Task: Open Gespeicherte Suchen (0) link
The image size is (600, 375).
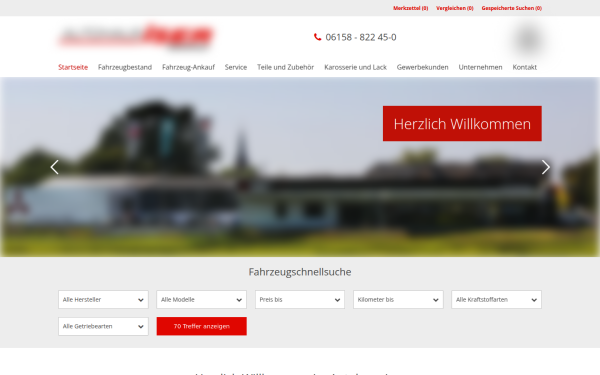Action: click(x=512, y=8)
